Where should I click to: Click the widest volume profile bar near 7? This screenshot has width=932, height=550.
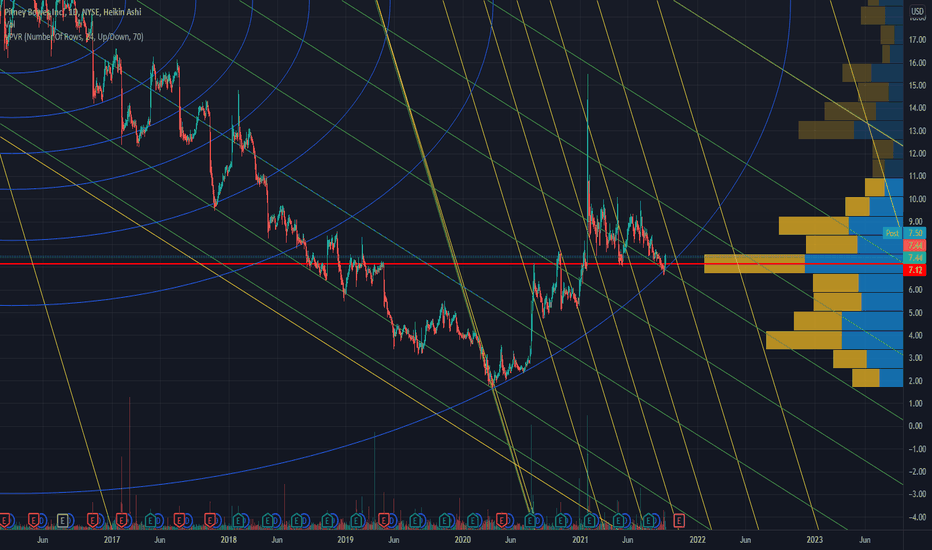(804, 263)
